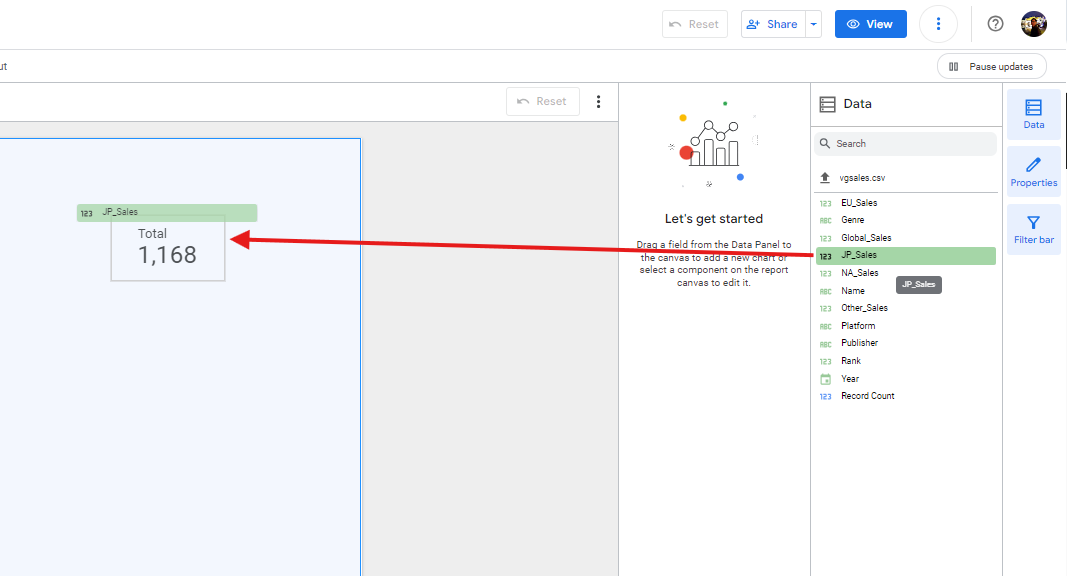This screenshot has height=576, width=1067.
Task: Click the vgsales.csv data source icon
Action: tap(825, 178)
